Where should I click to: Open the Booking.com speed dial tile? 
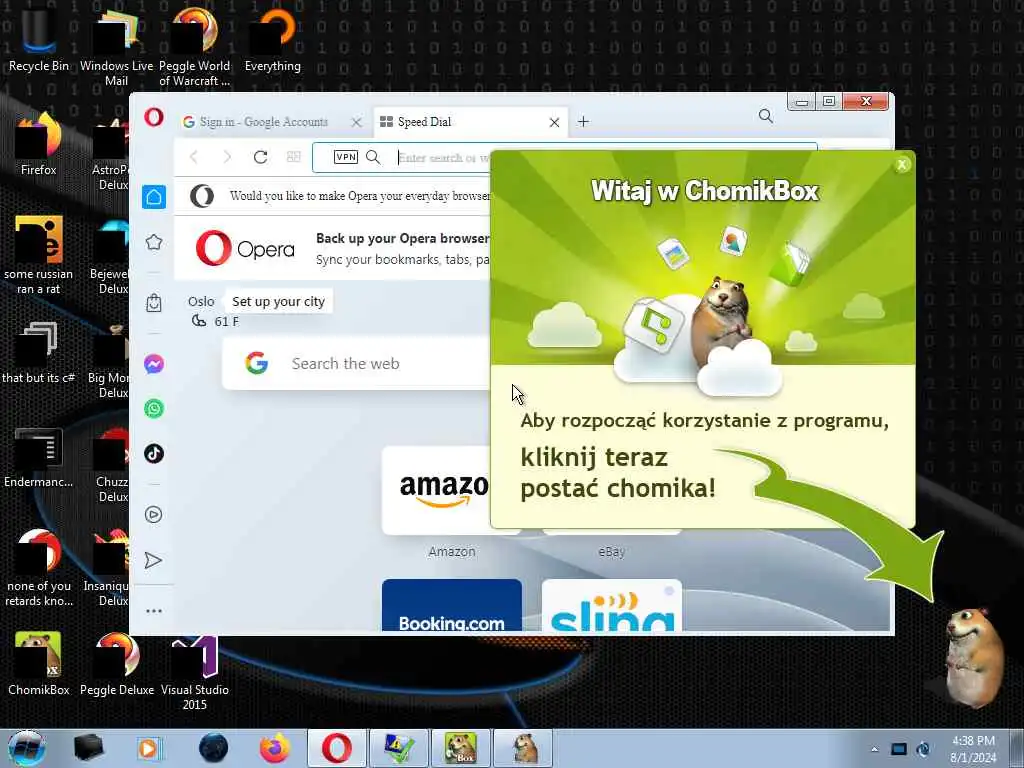pos(452,605)
